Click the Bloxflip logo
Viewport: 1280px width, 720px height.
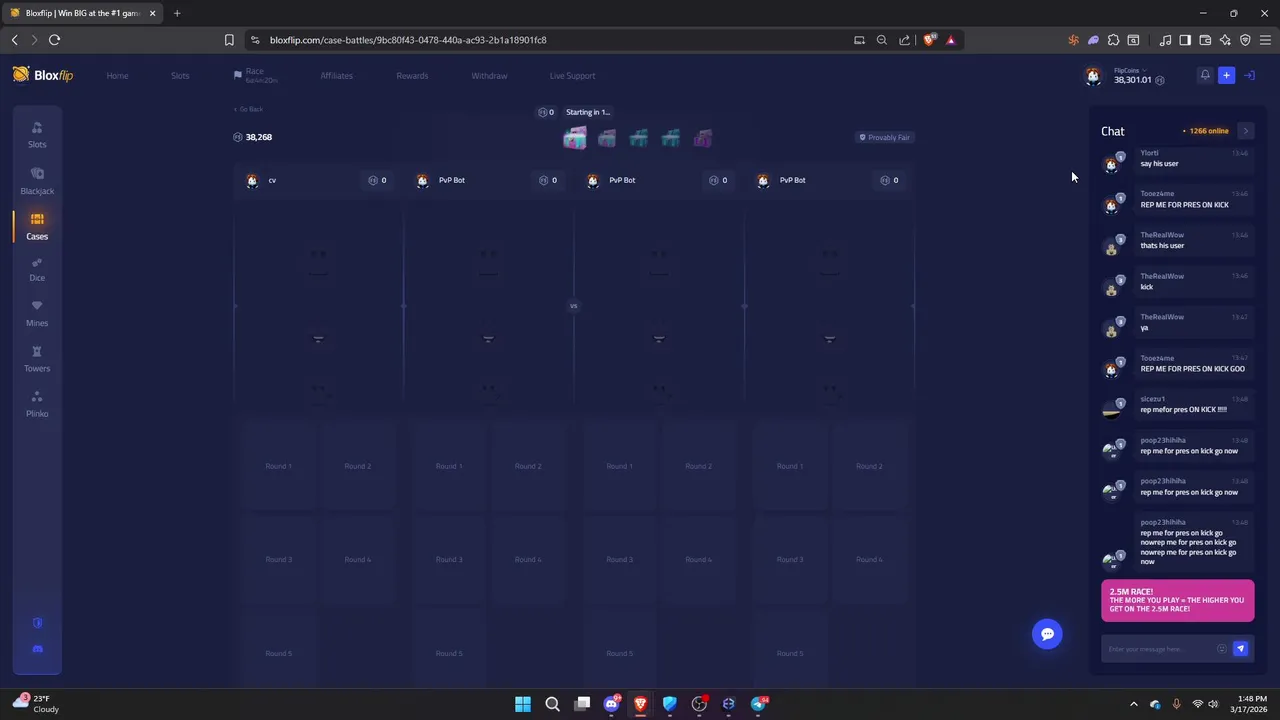43,75
